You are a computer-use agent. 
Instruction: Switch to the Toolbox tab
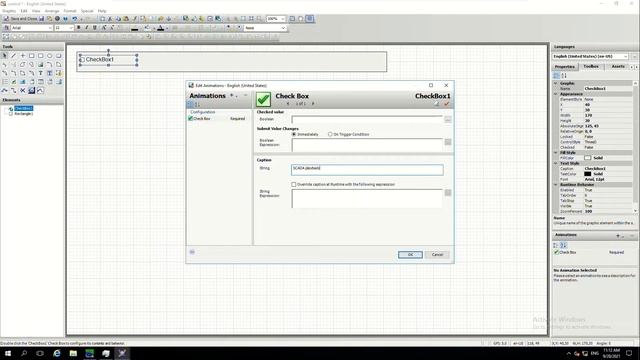click(591, 66)
